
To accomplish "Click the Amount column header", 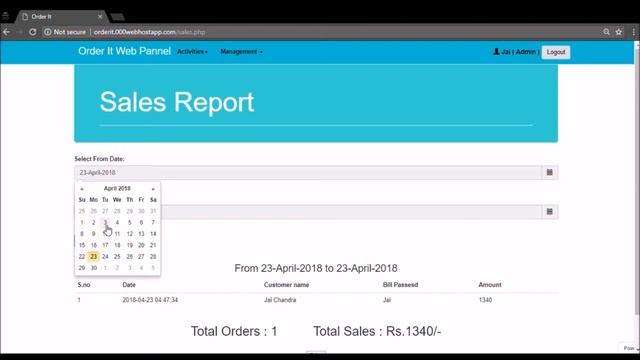I will pos(490,285).
